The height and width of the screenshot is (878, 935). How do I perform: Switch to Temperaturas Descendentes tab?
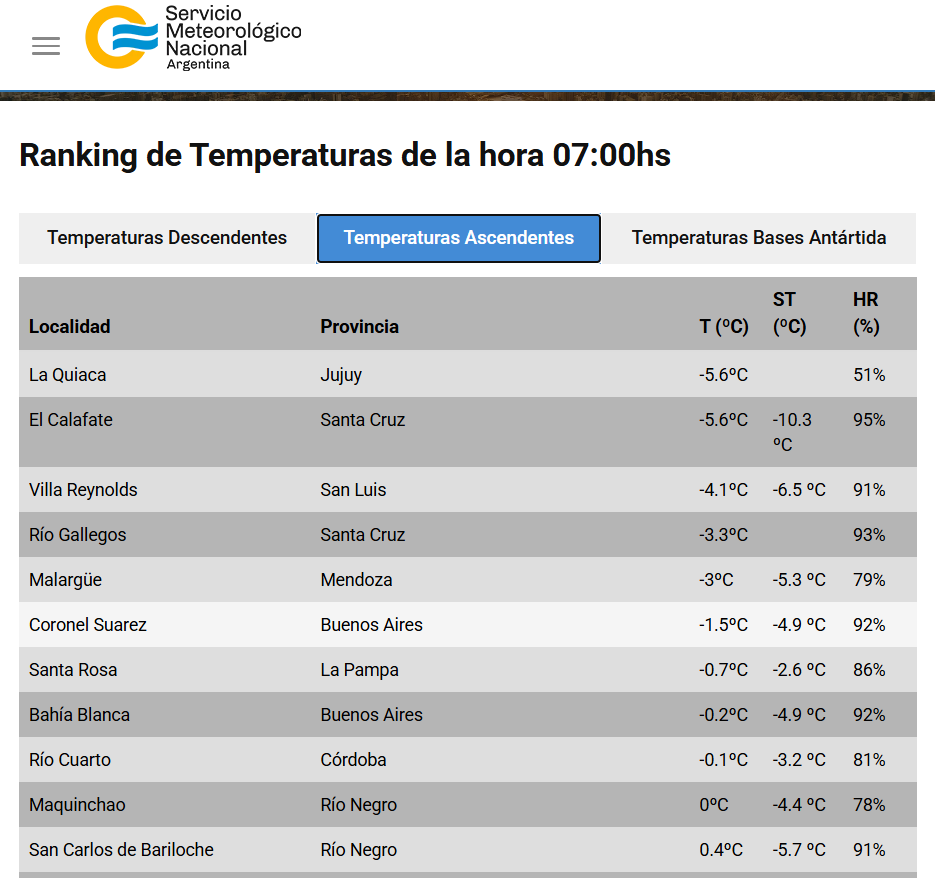[167, 238]
